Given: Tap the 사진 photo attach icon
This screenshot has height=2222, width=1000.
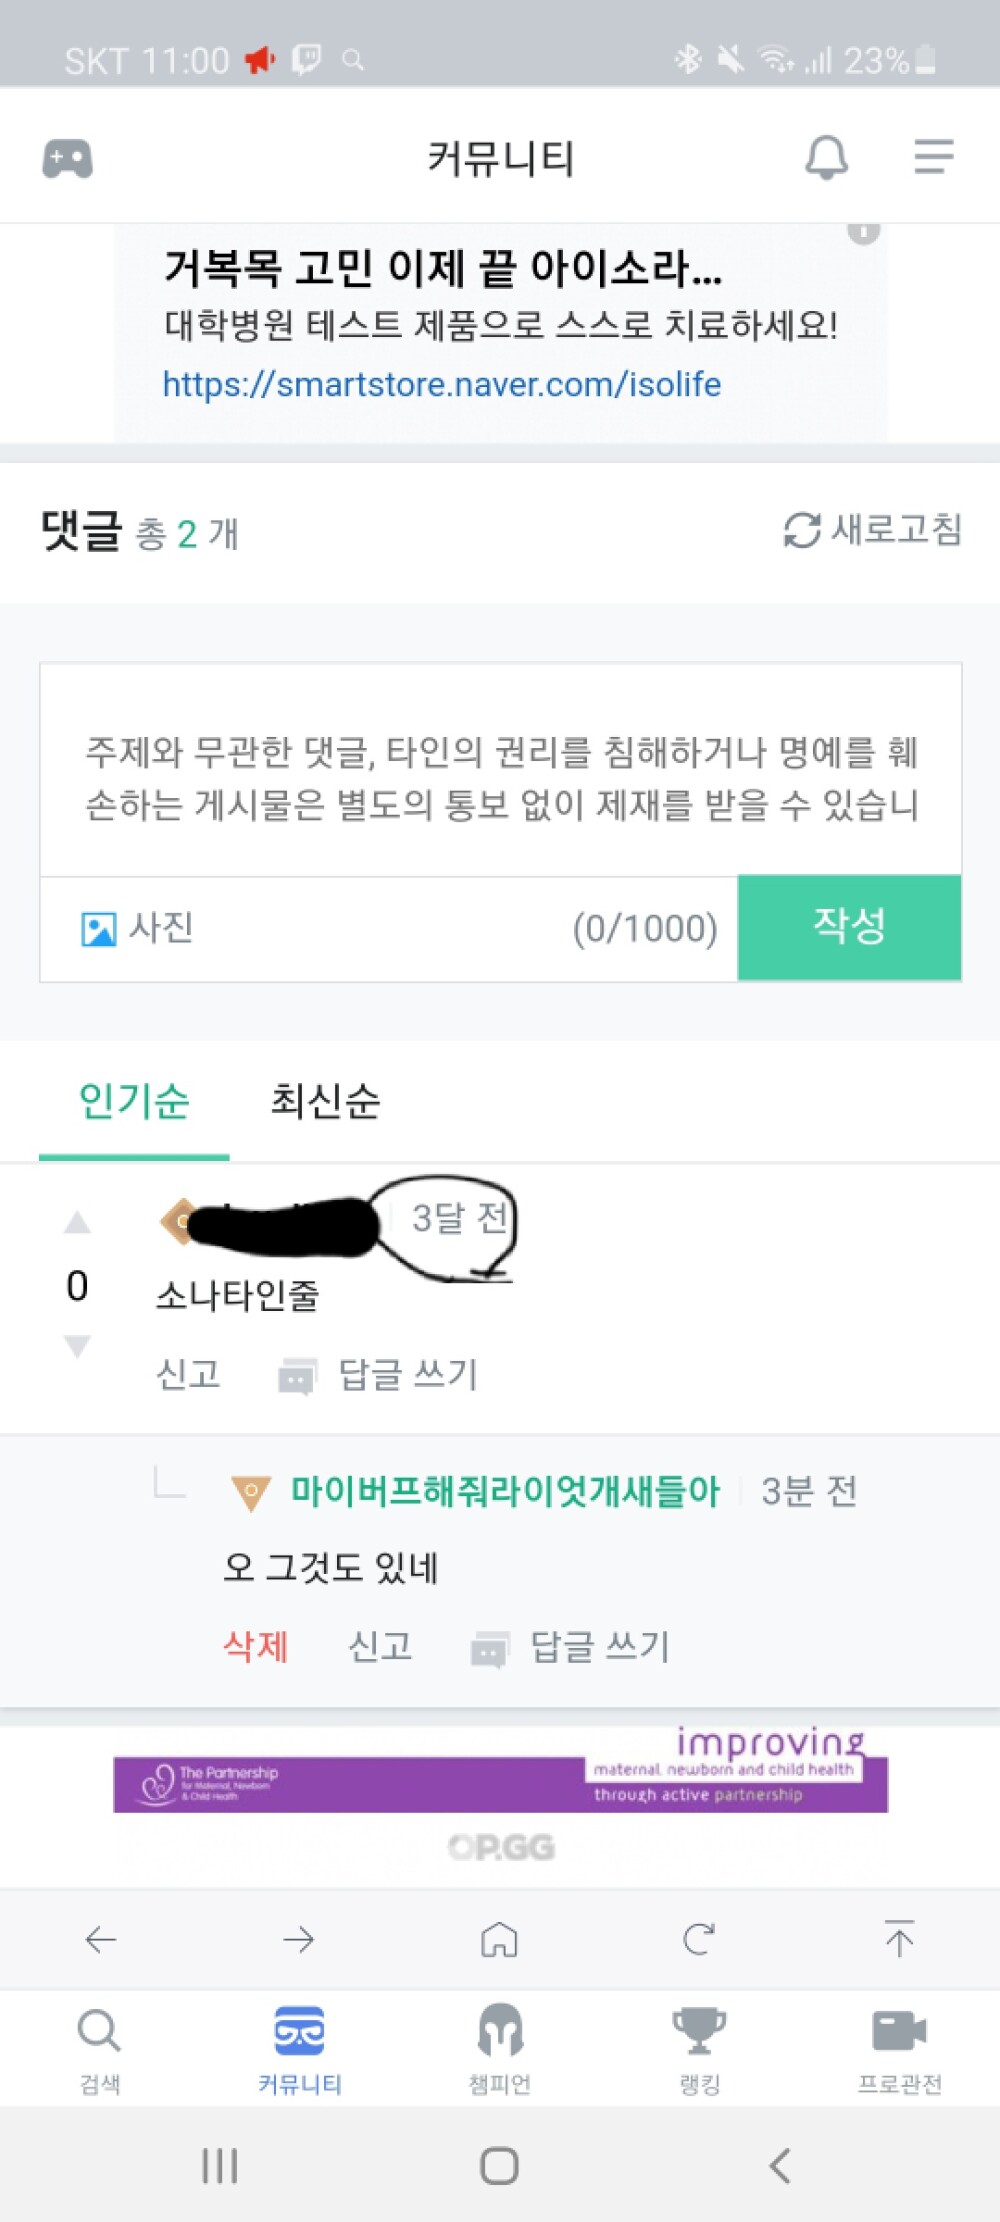Looking at the screenshot, I should [98, 929].
